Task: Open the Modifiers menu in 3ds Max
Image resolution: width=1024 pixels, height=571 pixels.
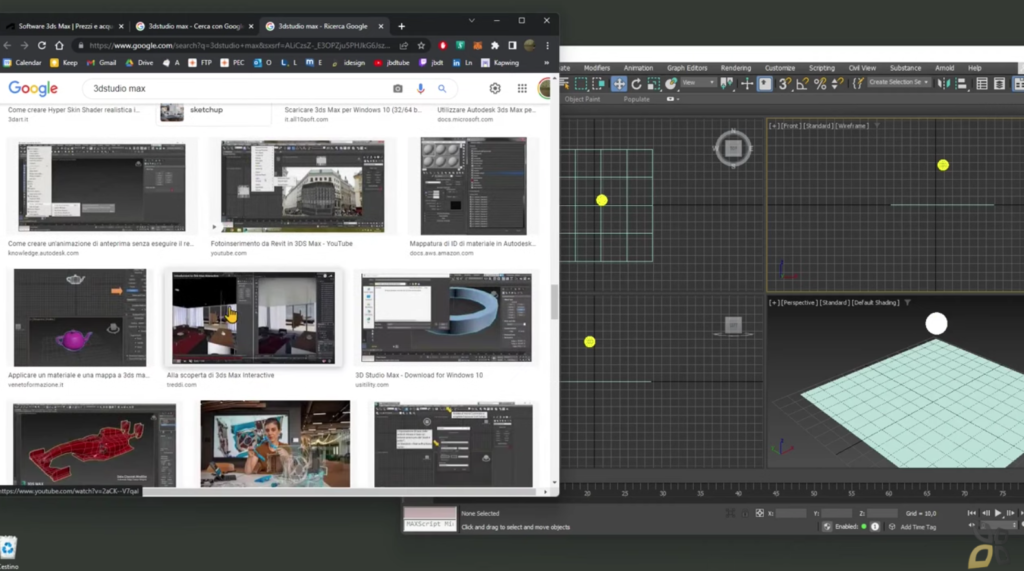Action: coord(597,68)
